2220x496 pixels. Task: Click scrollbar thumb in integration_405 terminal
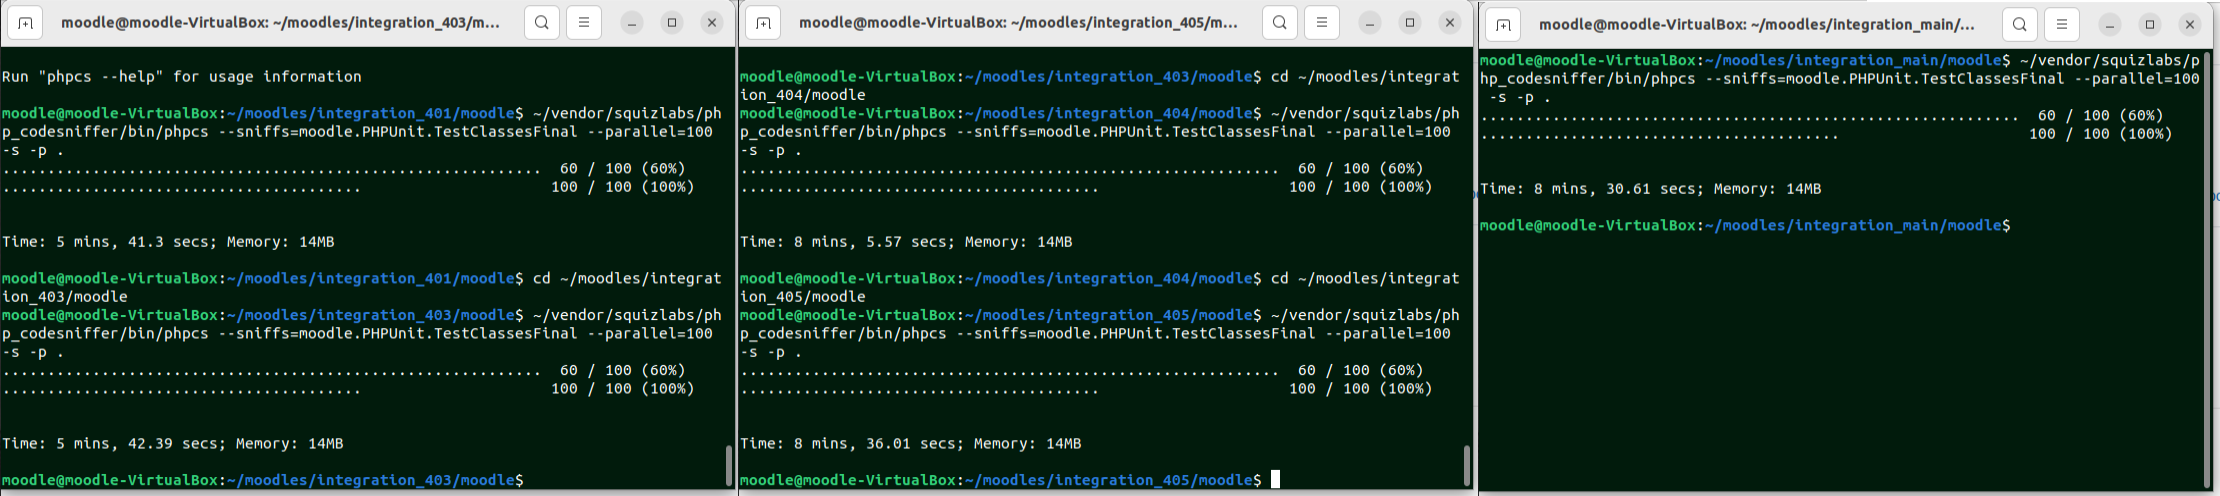point(1467,465)
